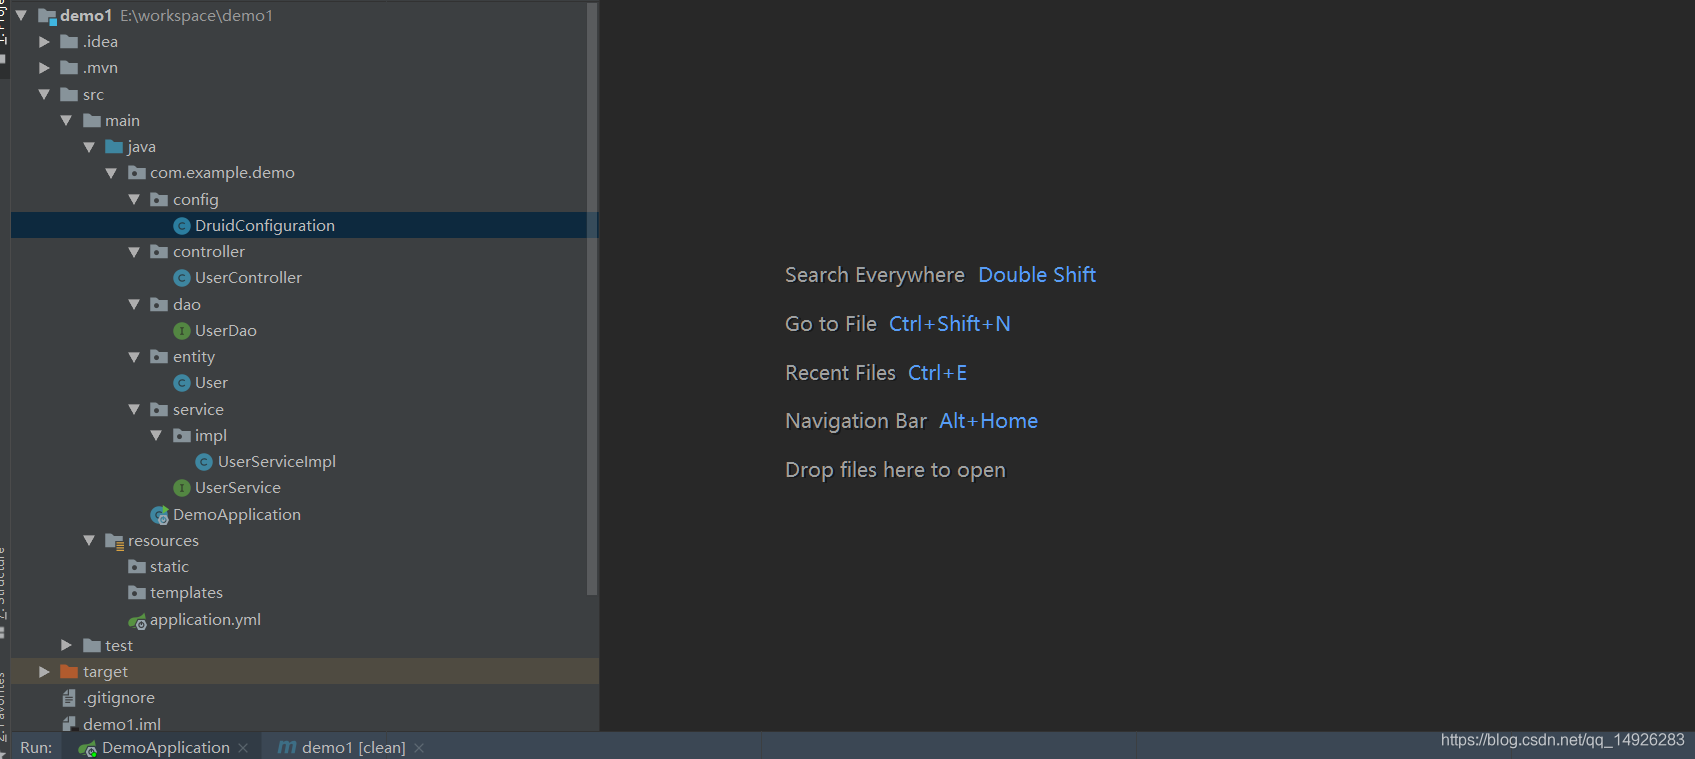Screen dimensions: 1695x759
Task: Click the demo1.iml file icon
Action: coord(69,724)
